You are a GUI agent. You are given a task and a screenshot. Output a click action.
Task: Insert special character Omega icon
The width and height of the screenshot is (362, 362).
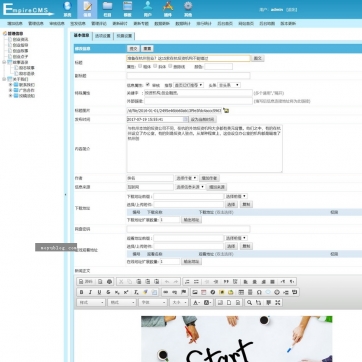(x=259, y=292)
